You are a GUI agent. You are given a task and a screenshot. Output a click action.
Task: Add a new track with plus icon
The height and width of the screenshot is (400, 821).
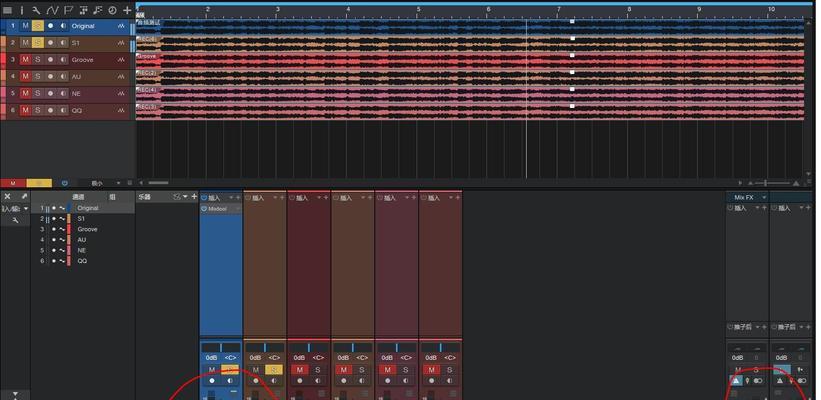tap(127, 10)
